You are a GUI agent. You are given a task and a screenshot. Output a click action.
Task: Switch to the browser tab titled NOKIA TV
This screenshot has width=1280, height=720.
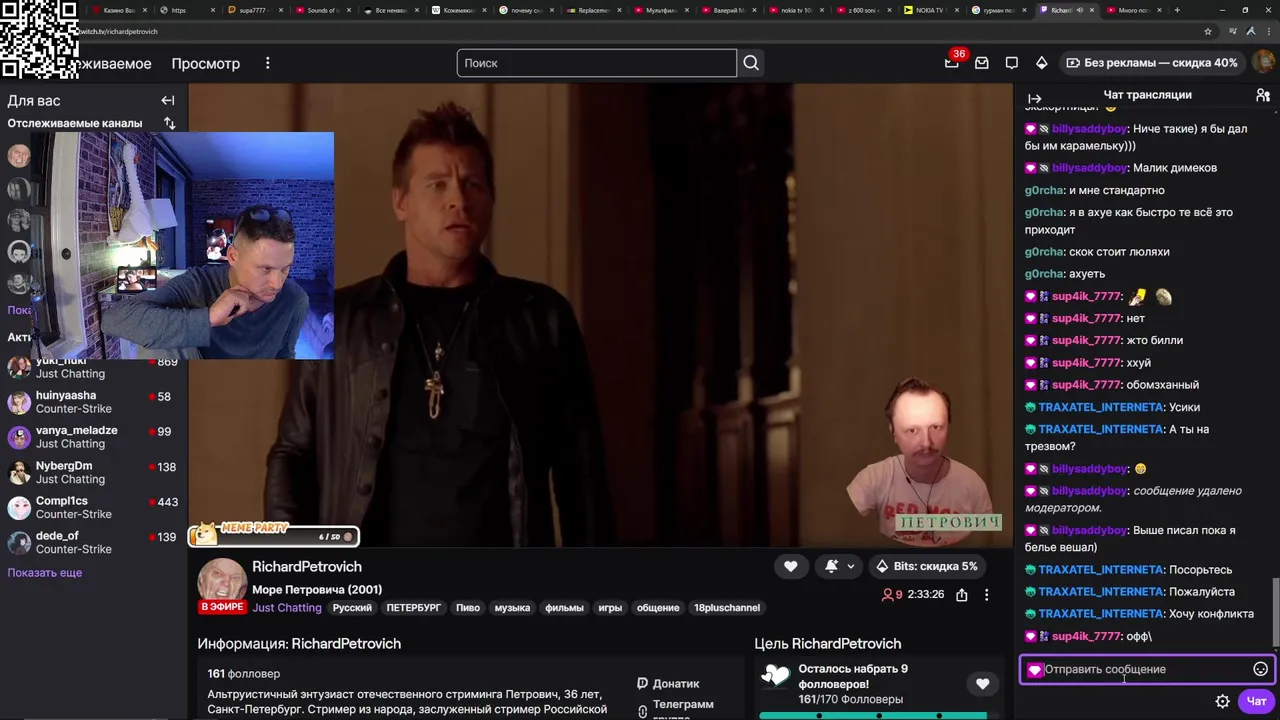(x=930, y=10)
